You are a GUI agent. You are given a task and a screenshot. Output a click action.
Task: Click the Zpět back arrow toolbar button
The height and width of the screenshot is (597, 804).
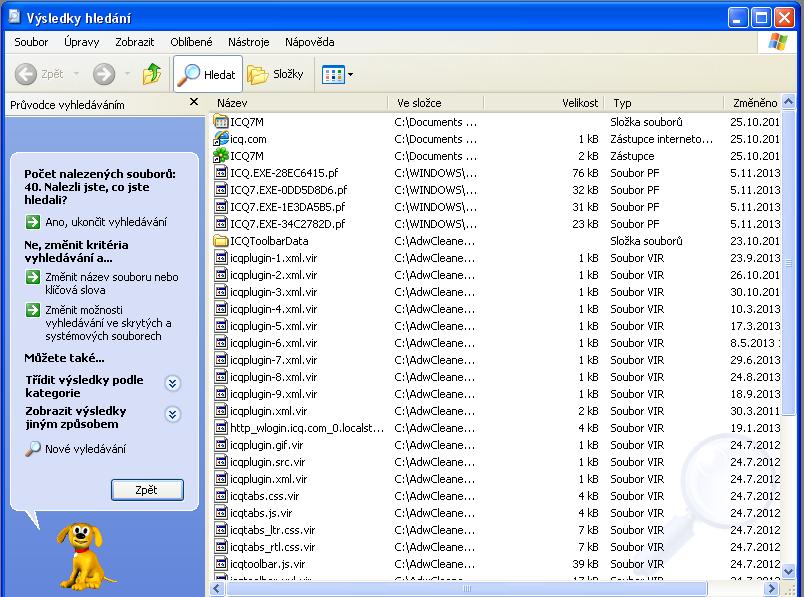click(39, 74)
